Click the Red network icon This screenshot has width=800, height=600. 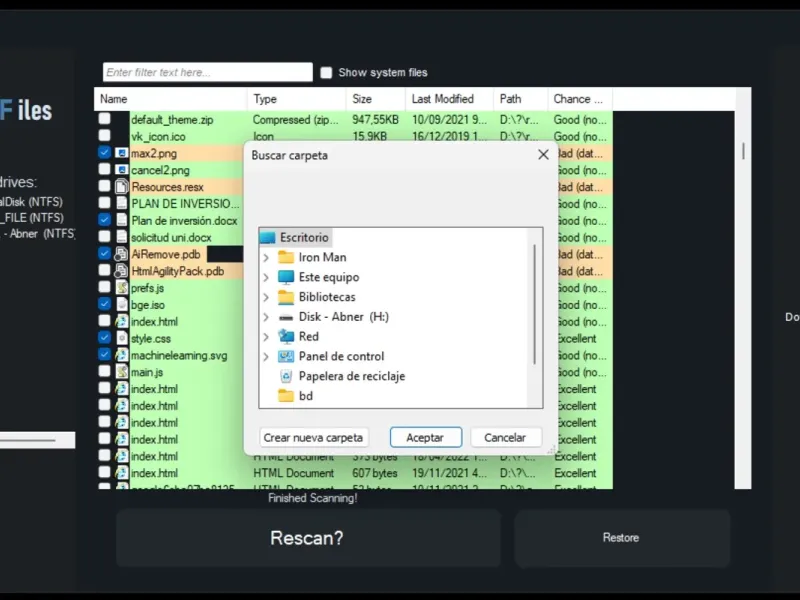(x=286, y=337)
